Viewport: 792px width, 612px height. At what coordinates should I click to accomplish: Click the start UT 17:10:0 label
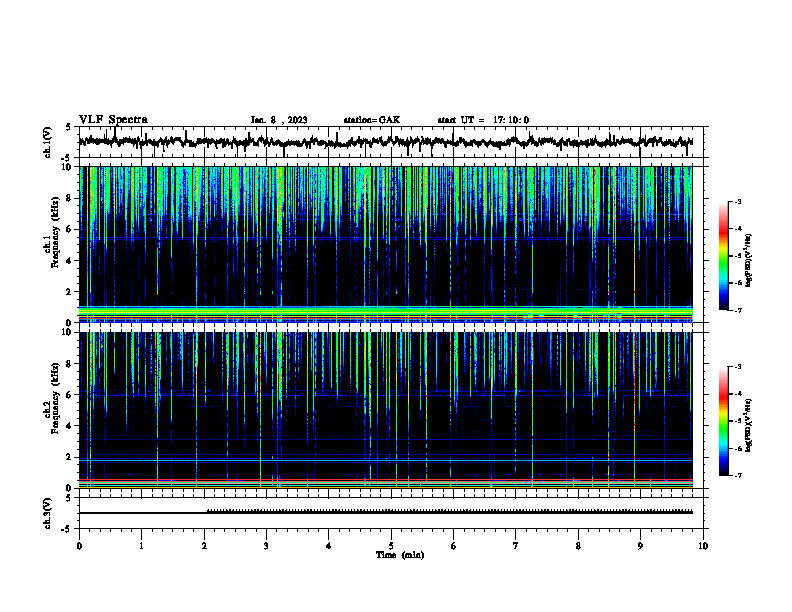[x=483, y=120]
